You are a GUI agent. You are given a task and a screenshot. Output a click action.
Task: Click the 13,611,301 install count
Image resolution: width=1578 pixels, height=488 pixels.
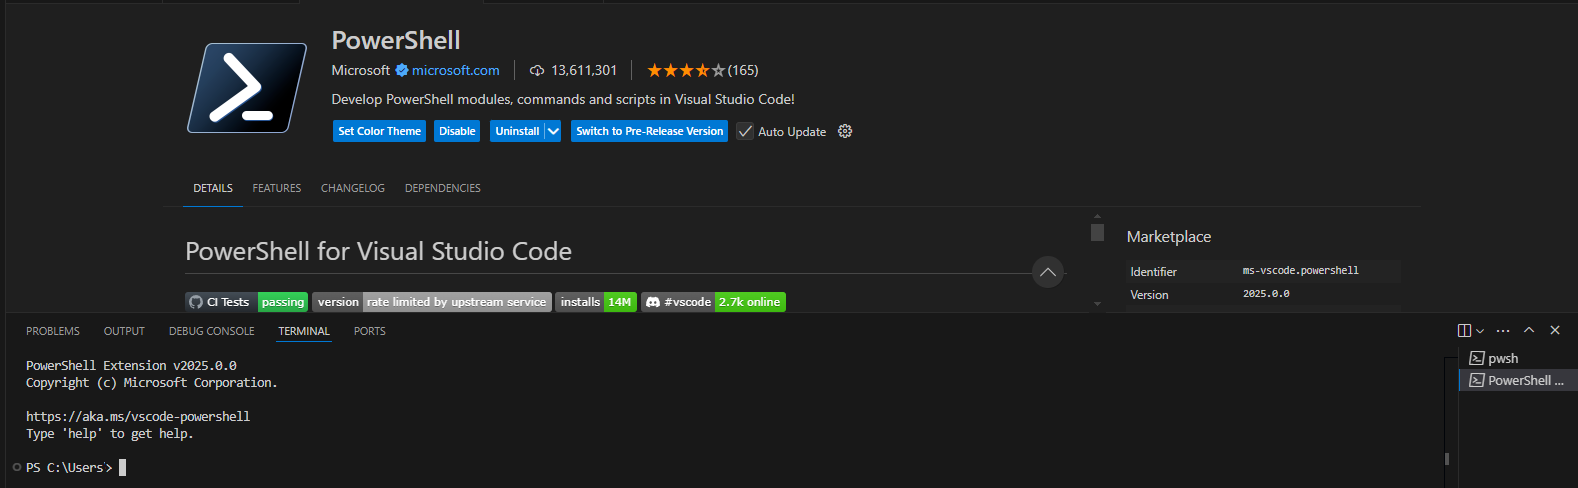pyautogui.click(x=584, y=70)
